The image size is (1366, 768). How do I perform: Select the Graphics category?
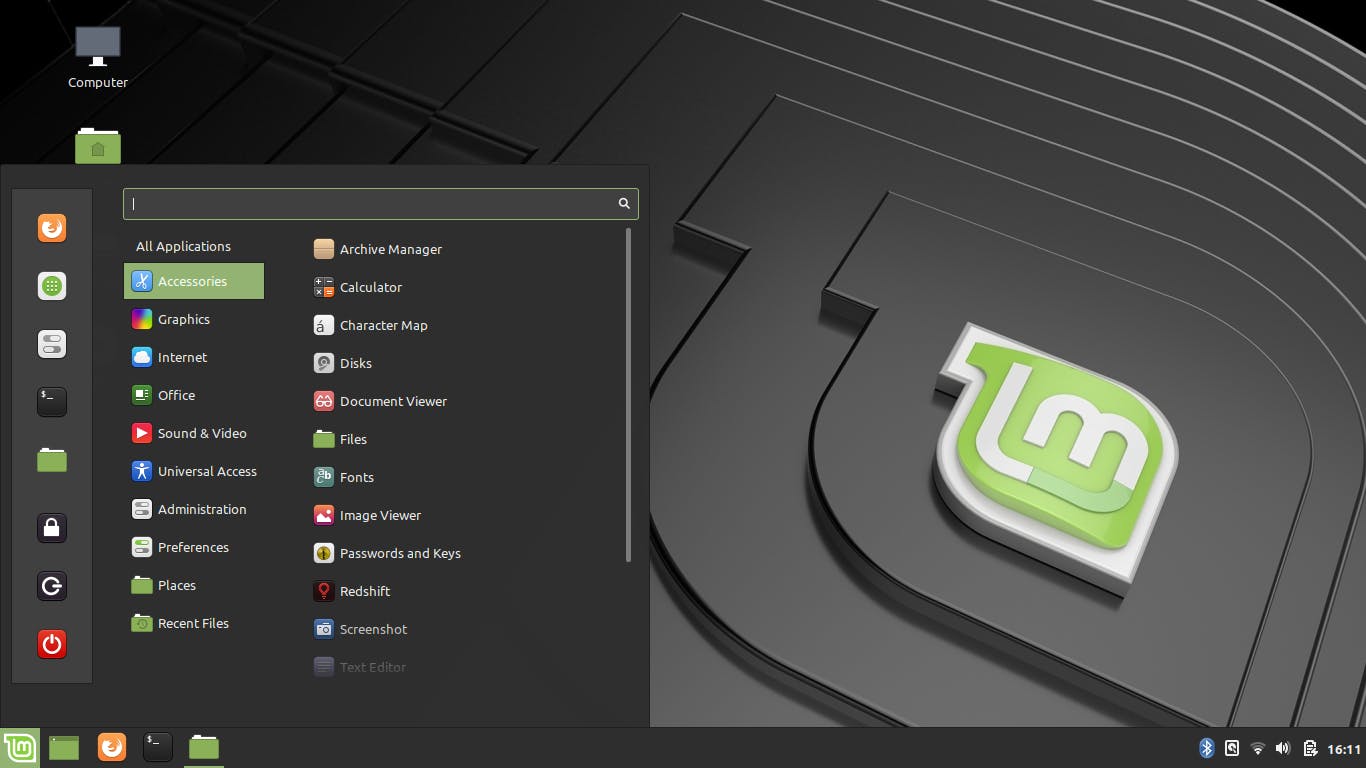click(x=184, y=319)
